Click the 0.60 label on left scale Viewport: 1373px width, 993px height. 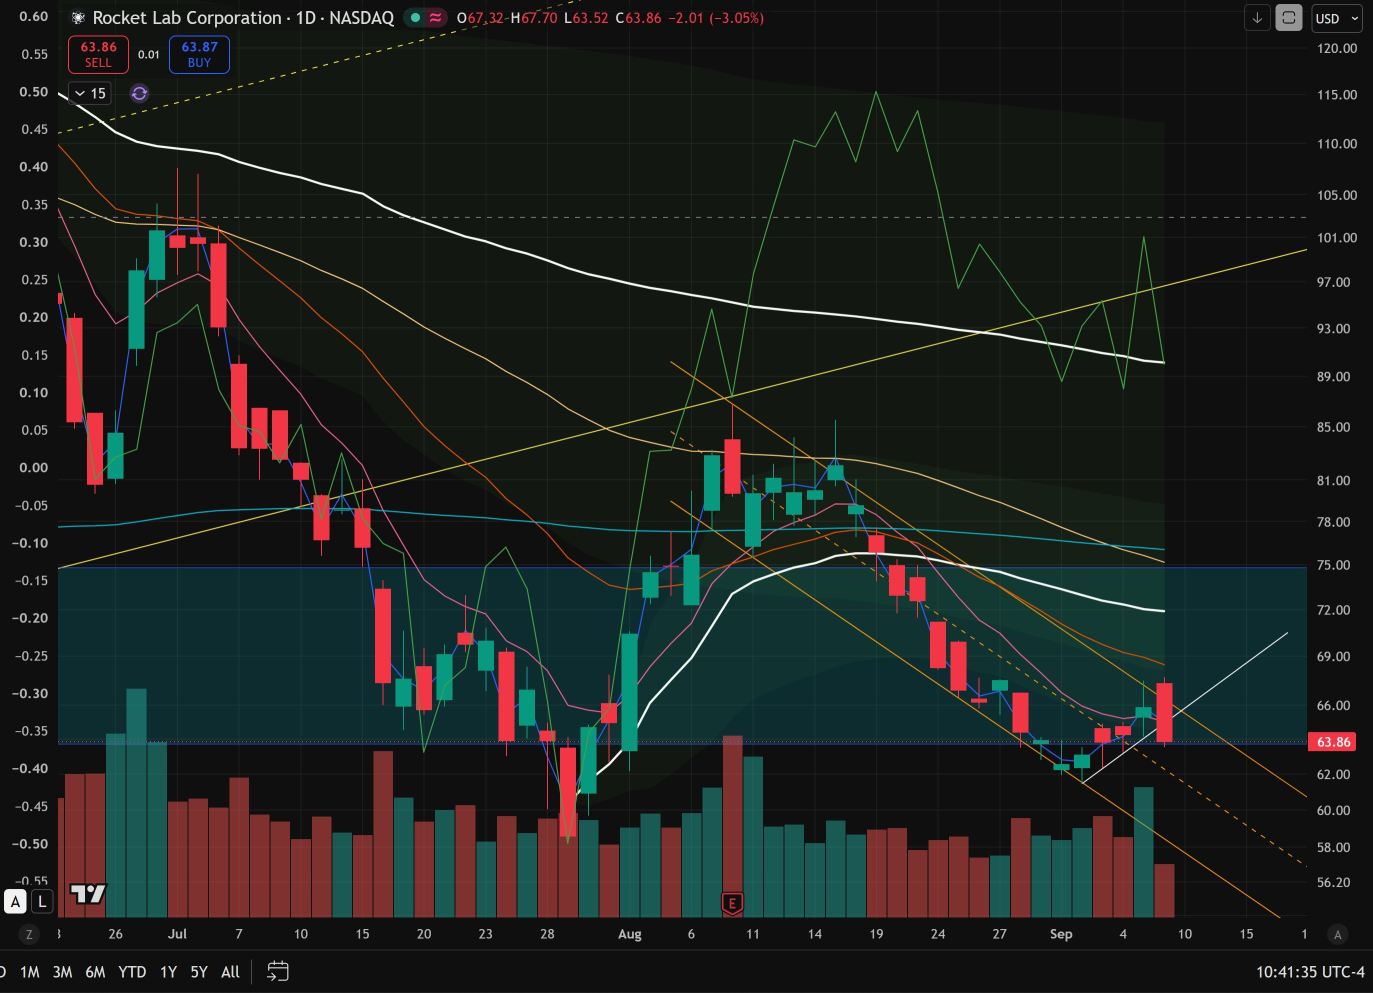(x=34, y=16)
